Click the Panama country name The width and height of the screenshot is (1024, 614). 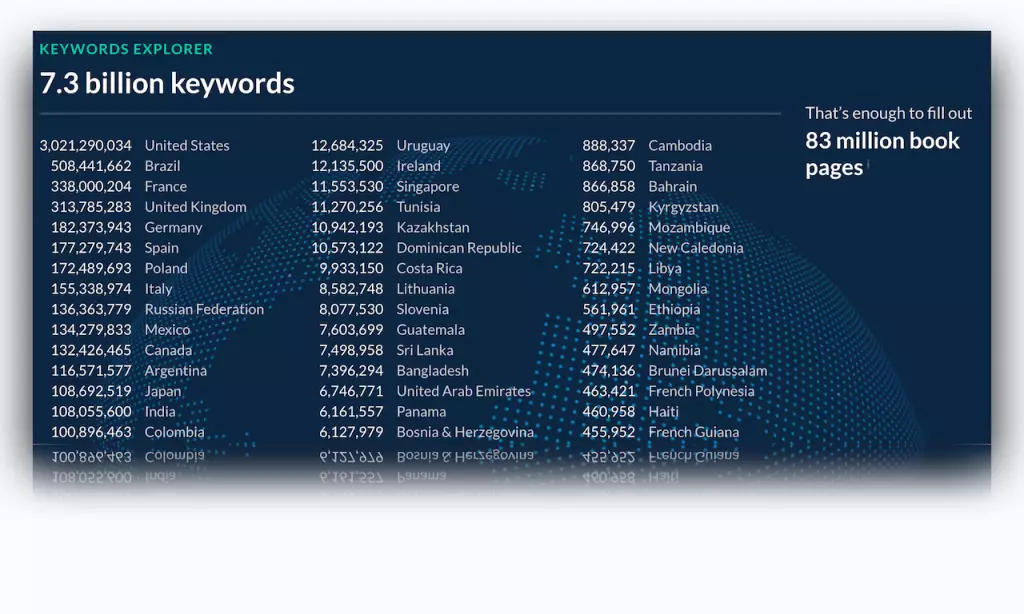click(x=421, y=412)
